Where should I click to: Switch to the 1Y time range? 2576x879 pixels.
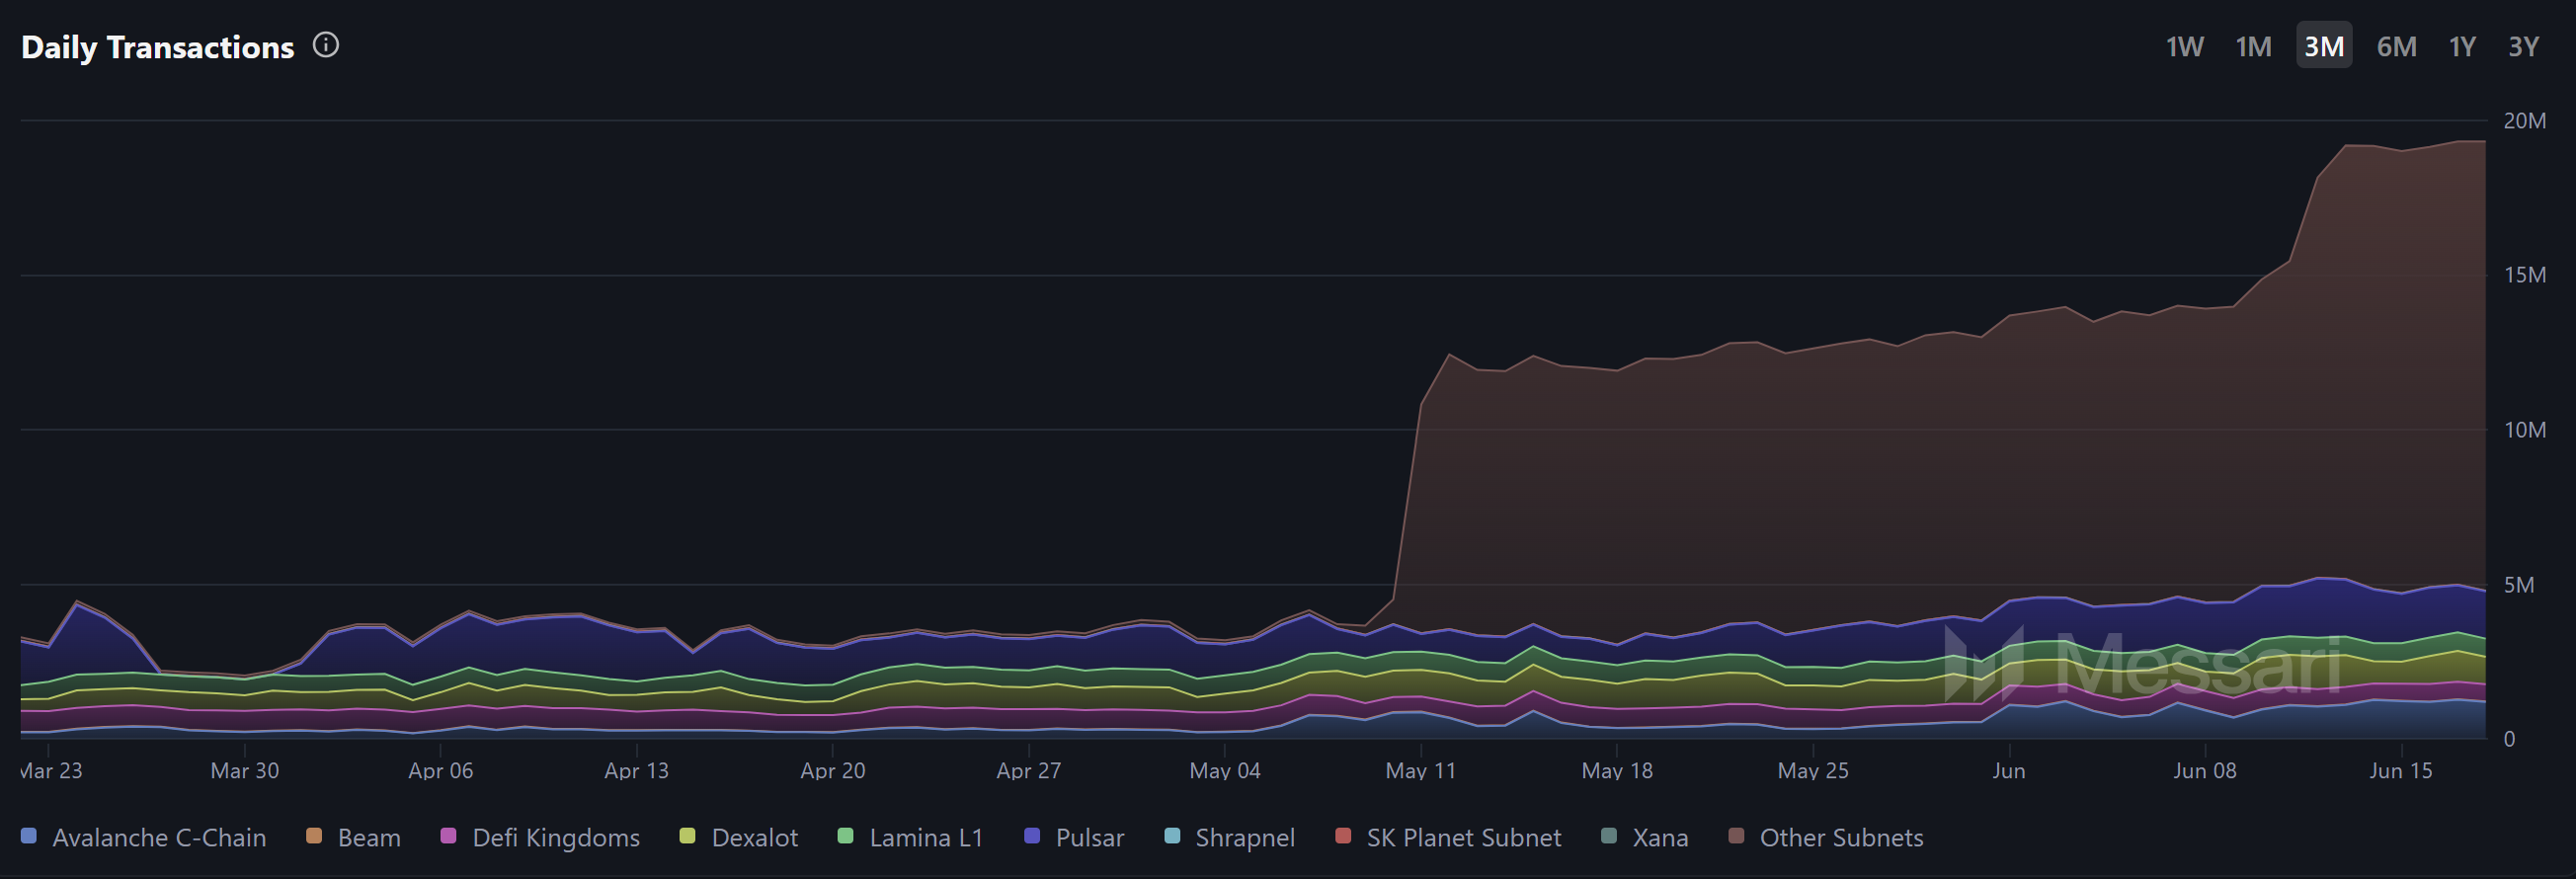[x=2462, y=46]
